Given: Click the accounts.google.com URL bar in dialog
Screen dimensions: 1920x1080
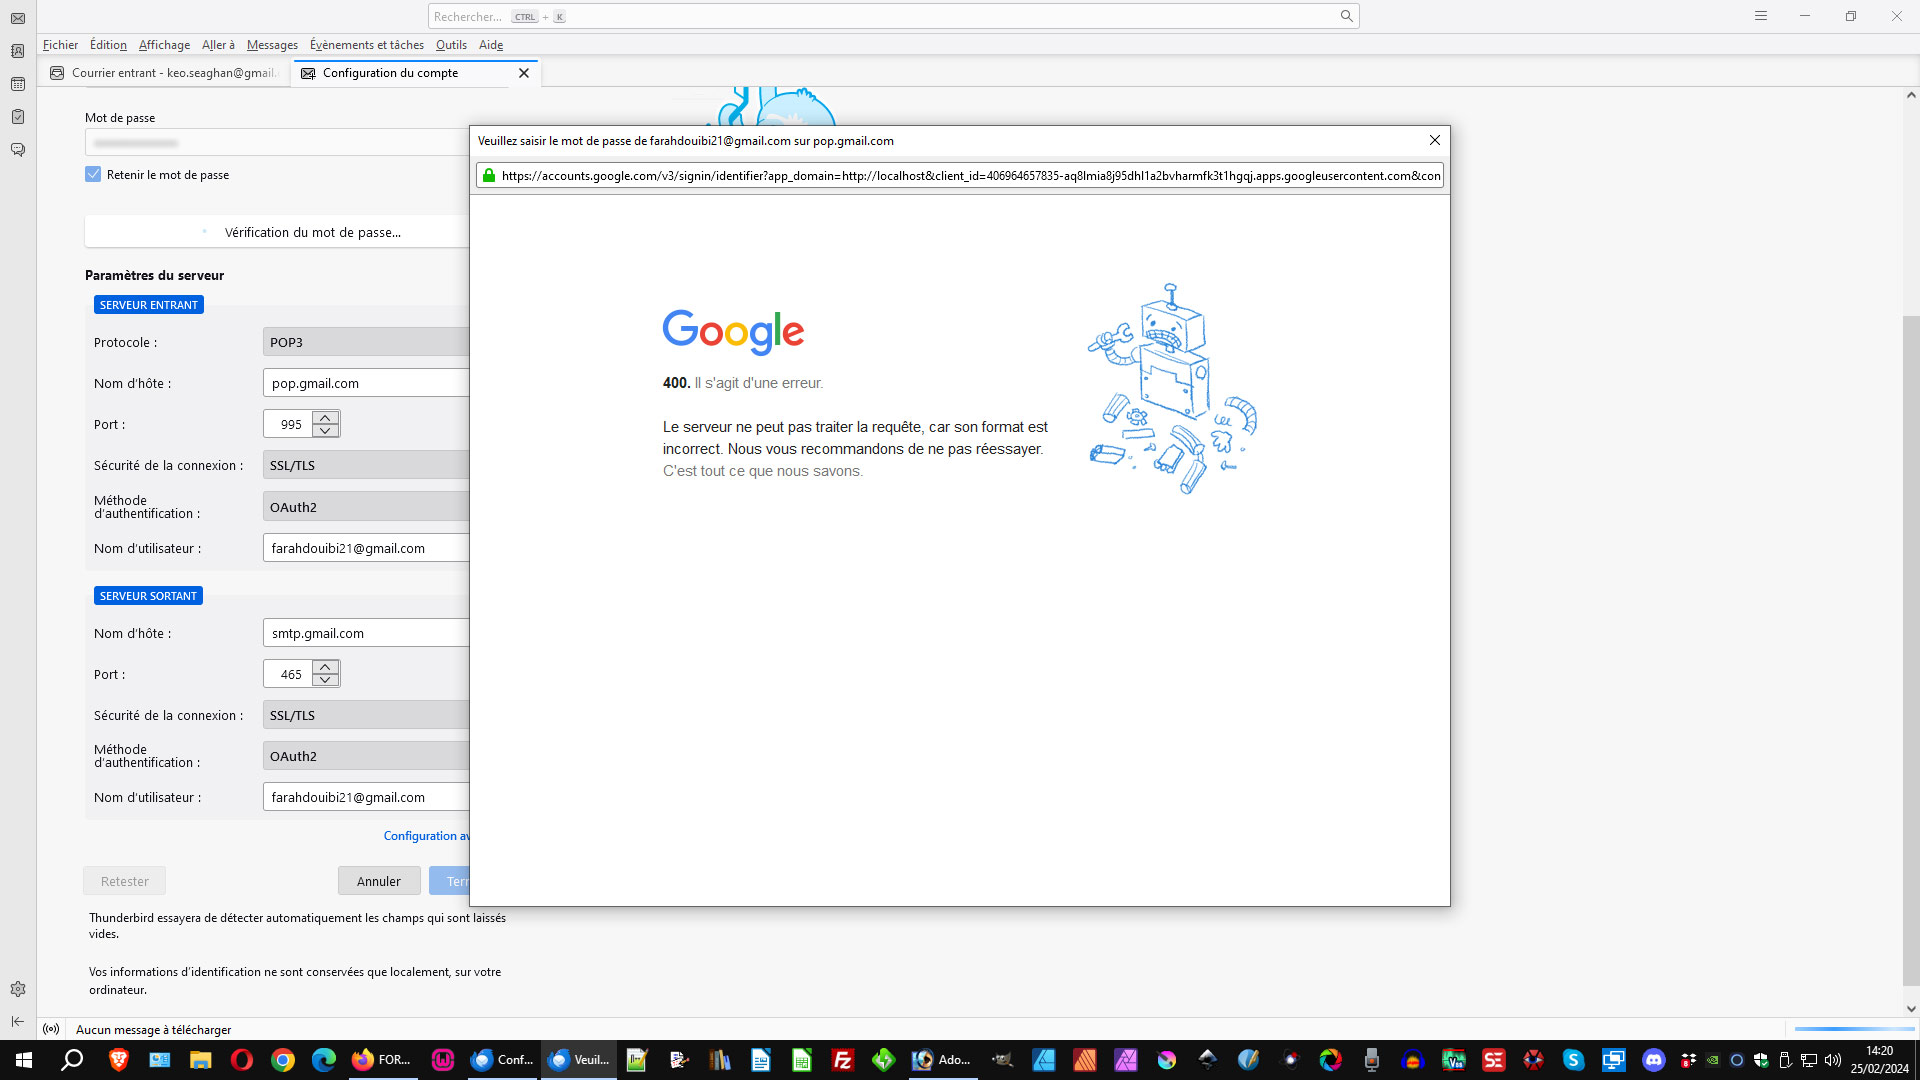Looking at the screenshot, I should point(960,176).
